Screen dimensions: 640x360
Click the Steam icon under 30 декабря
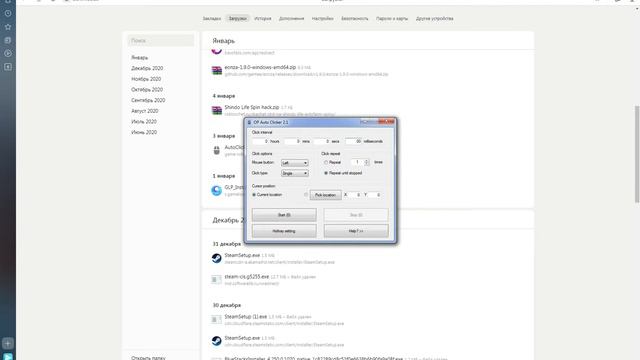pos(217,341)
